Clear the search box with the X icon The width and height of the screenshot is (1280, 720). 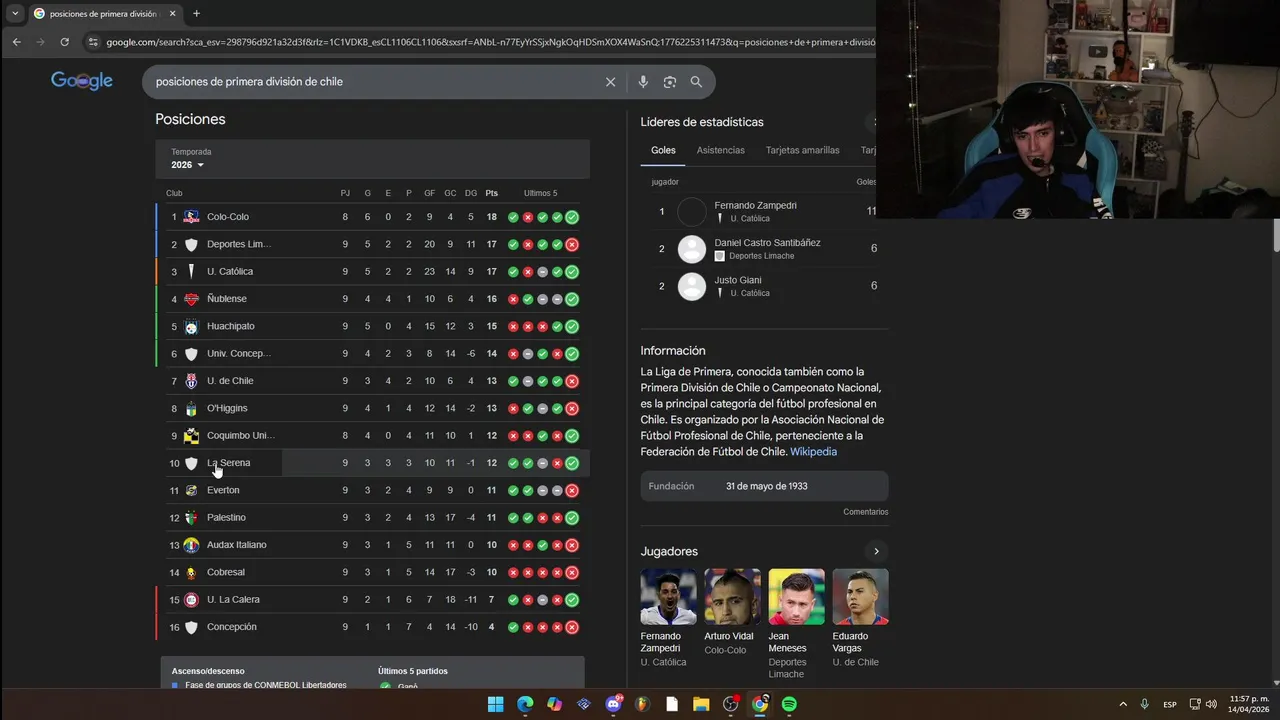(610, 82)
